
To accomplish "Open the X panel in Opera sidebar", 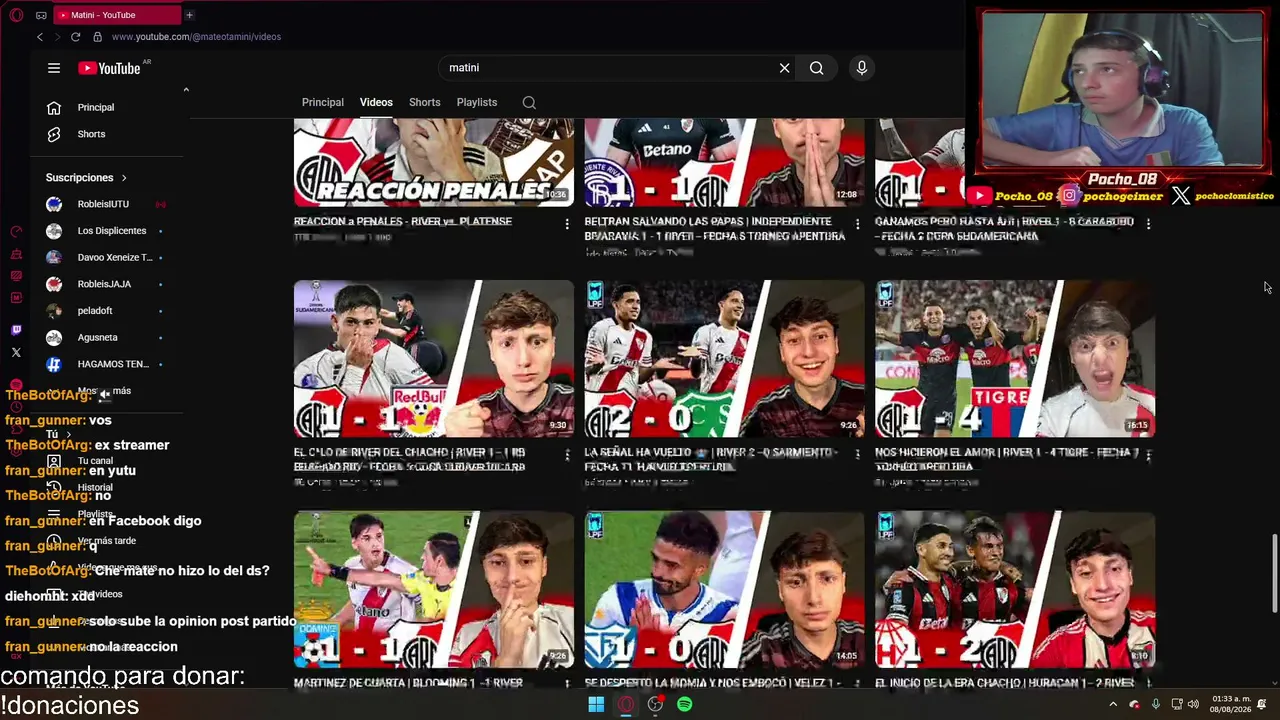I will coord(16,352).
